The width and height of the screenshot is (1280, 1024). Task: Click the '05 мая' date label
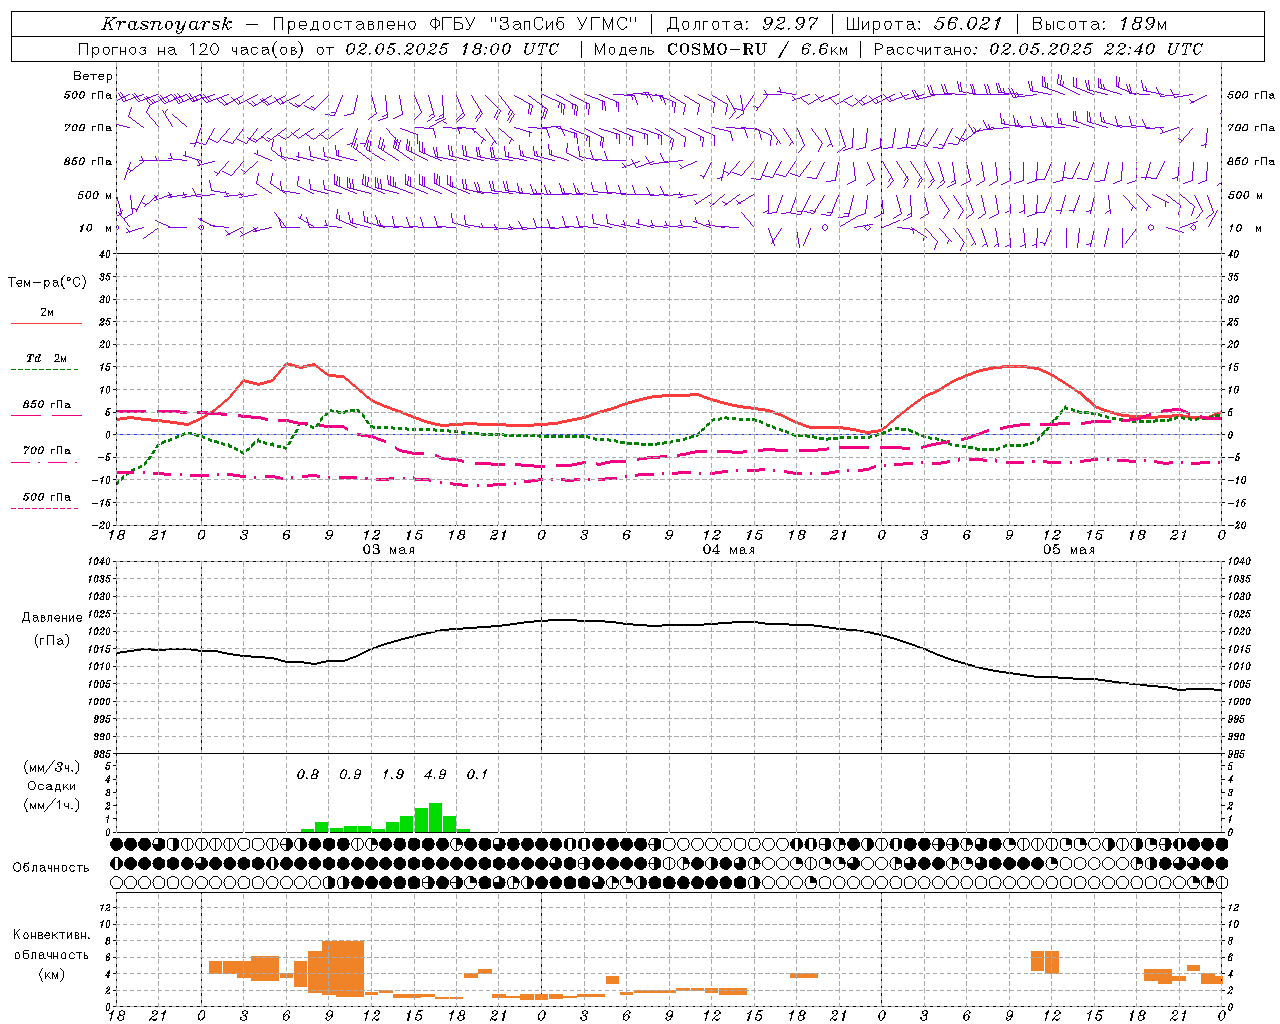coord(1068,550)
